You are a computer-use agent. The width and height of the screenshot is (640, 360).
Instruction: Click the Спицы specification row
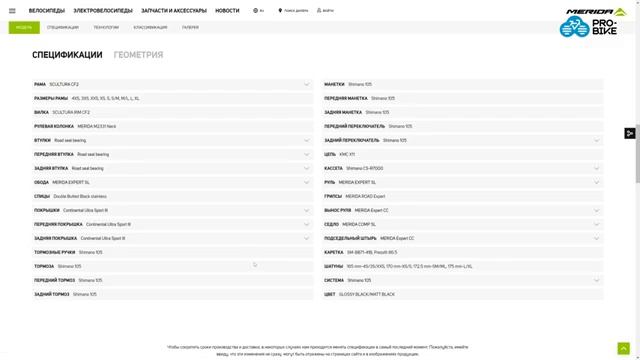[173, 196]
